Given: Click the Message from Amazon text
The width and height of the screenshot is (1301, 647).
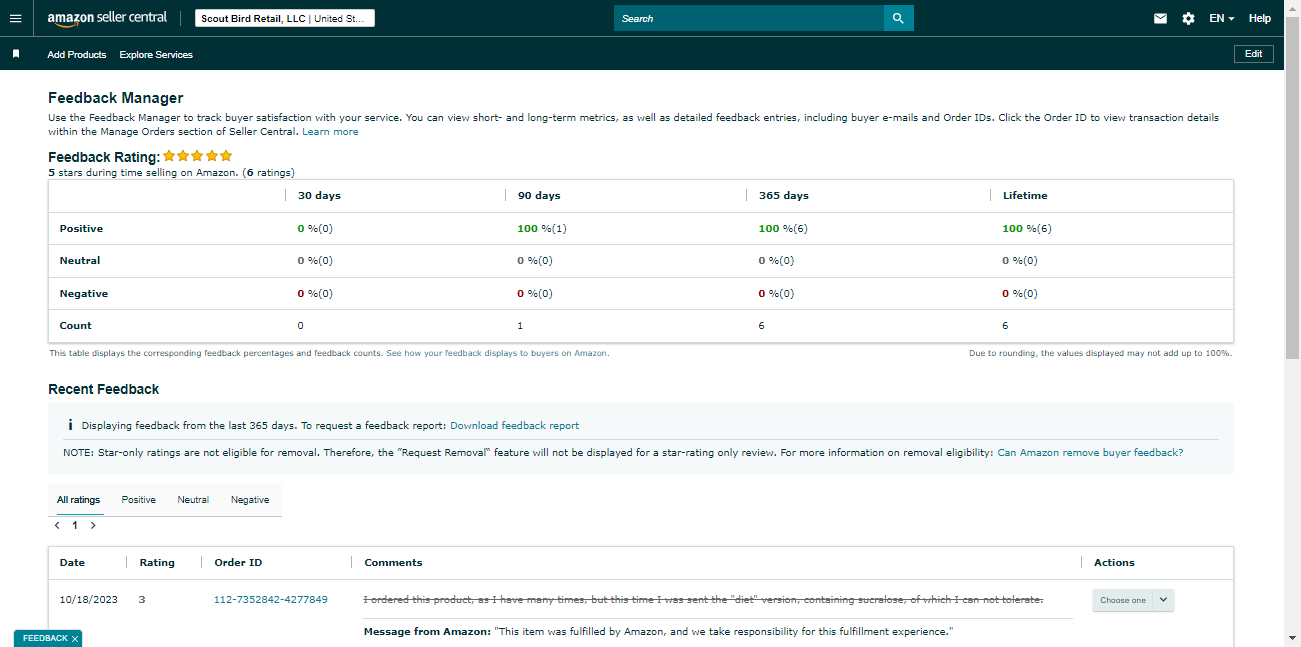Looking at the screenshot, I should pyautogui.click(x=660, y=632).
